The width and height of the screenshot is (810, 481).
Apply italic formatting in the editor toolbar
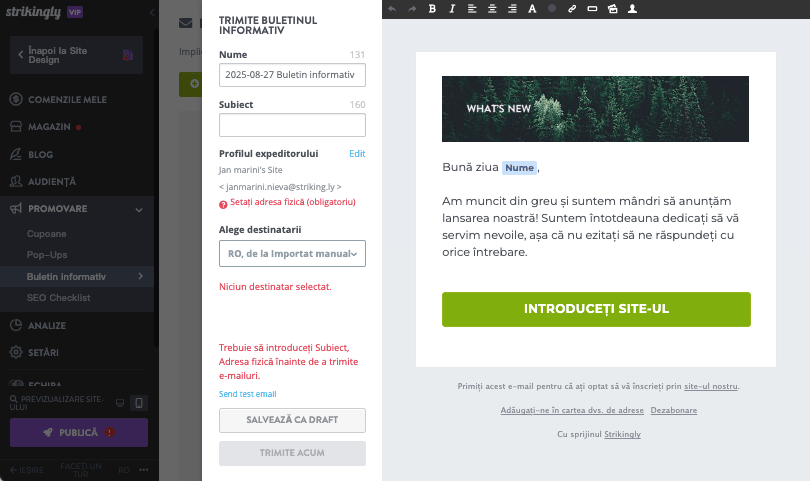[x=452, y=9]
